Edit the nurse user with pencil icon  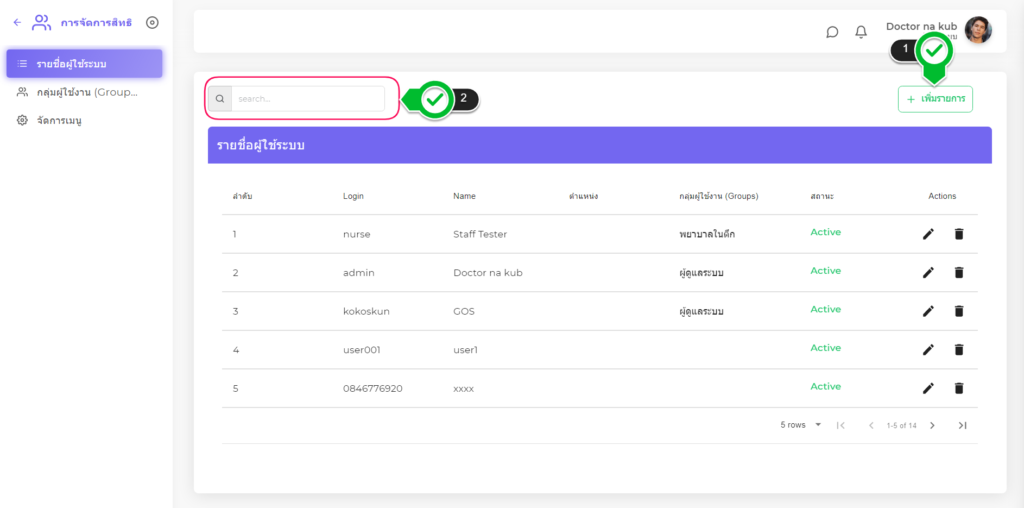(928, 234)
